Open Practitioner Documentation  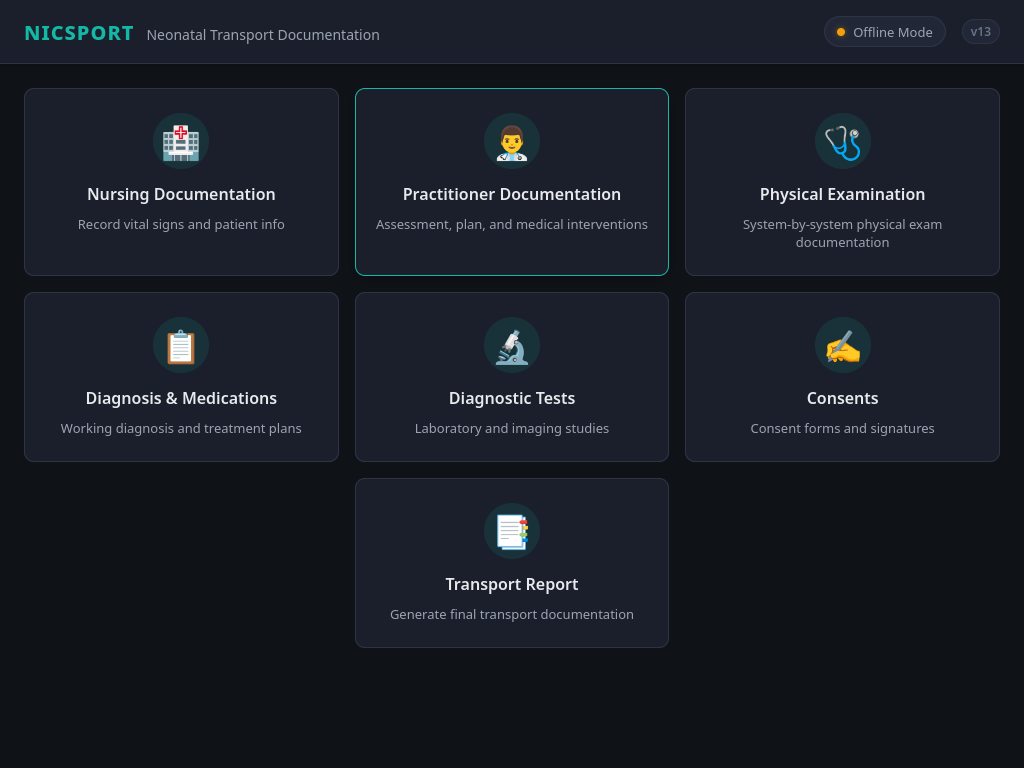511,181
